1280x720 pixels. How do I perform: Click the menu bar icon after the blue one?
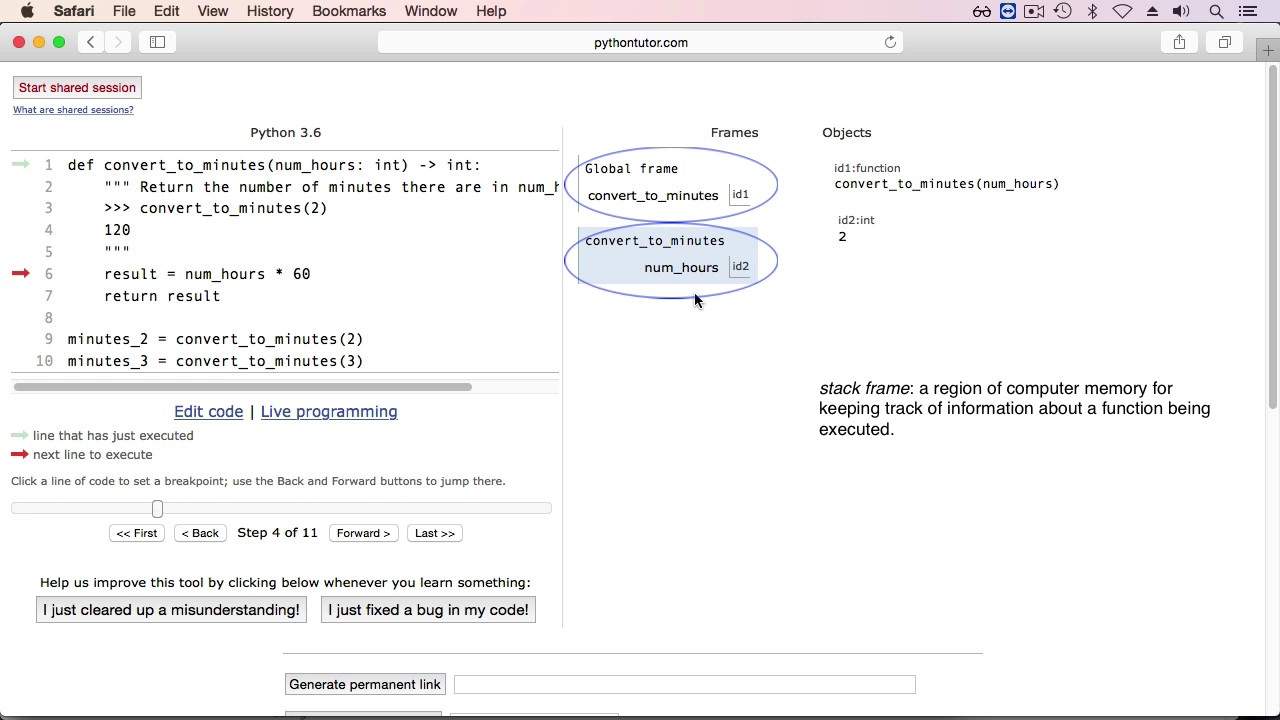click(1035, 11)
